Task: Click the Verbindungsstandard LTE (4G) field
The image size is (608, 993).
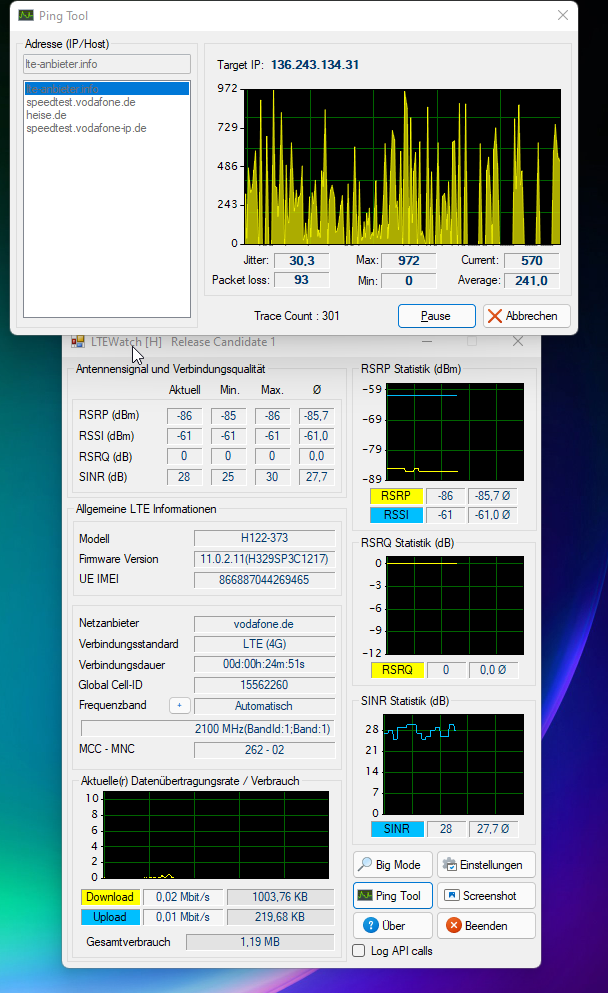Action: click(x=264, y=644)
